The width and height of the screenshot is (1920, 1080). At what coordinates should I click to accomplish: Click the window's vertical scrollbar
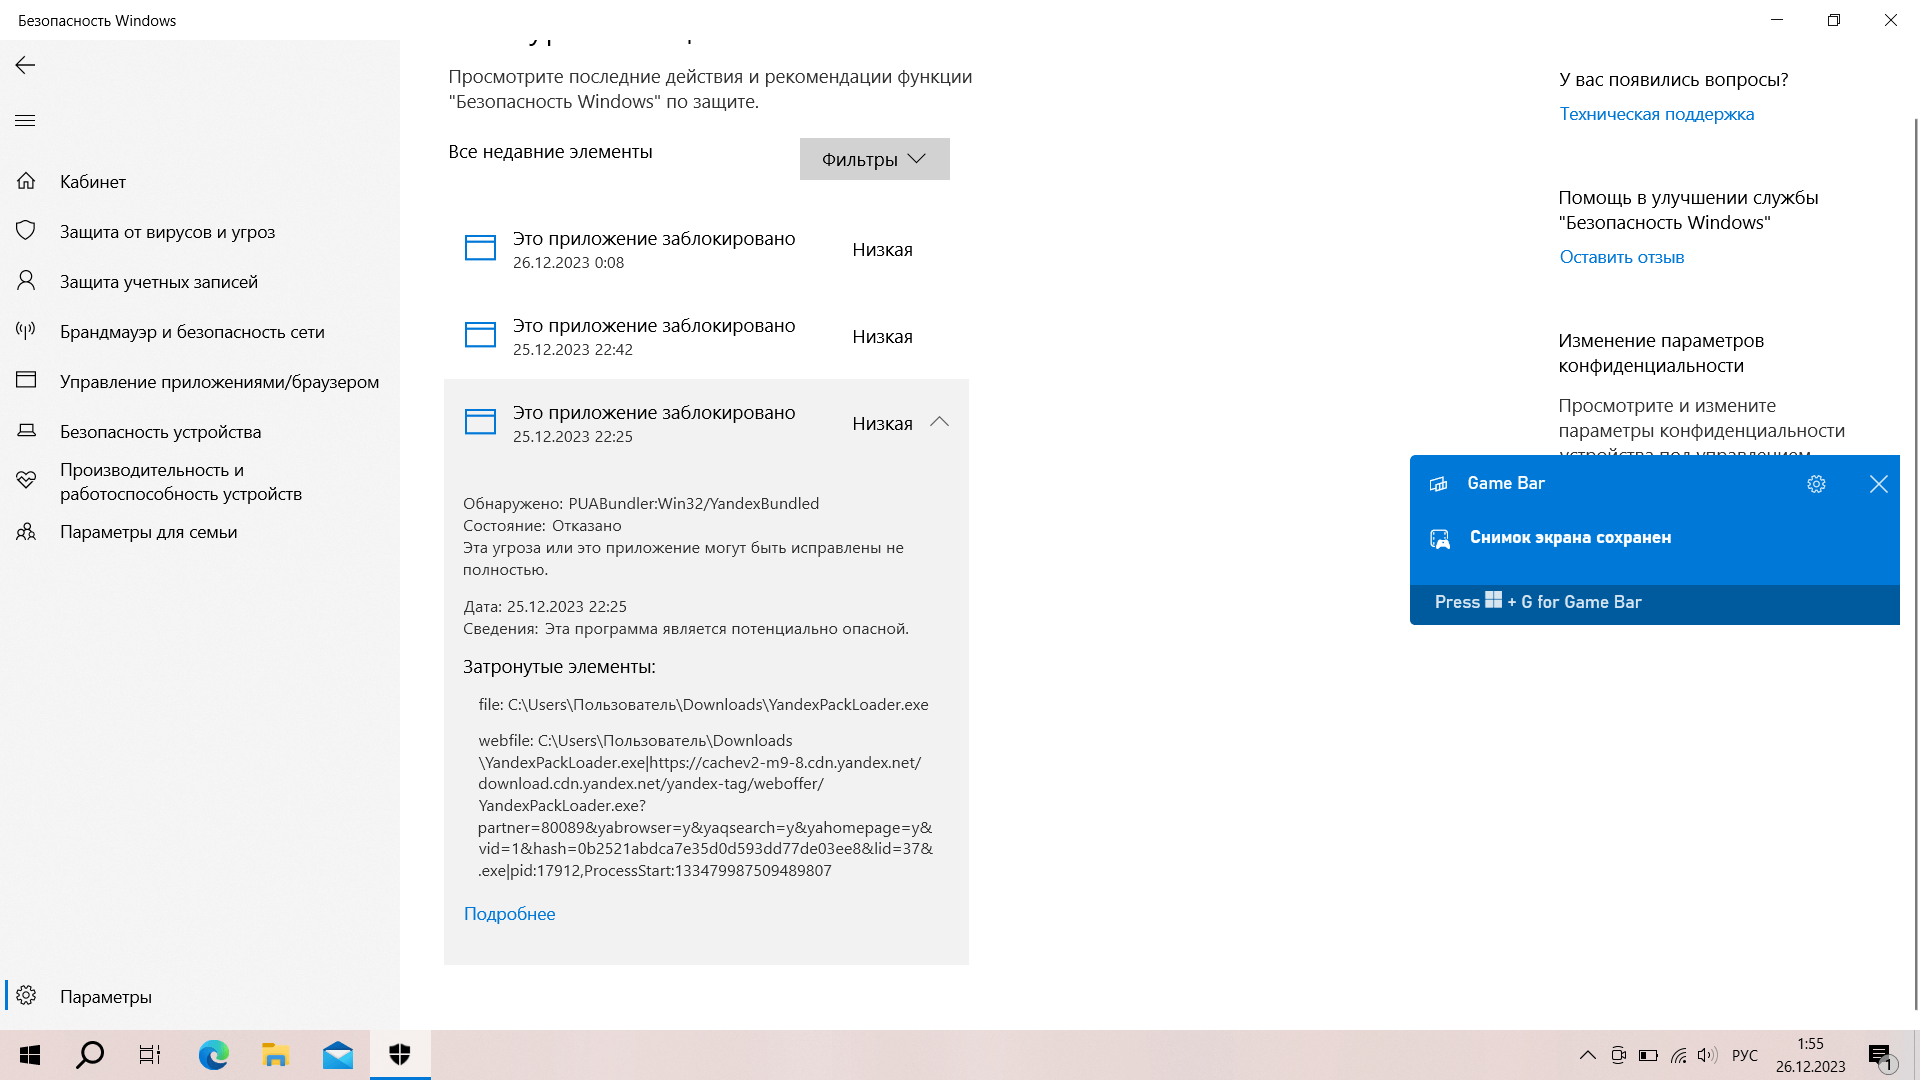(x=1915, y=565)
